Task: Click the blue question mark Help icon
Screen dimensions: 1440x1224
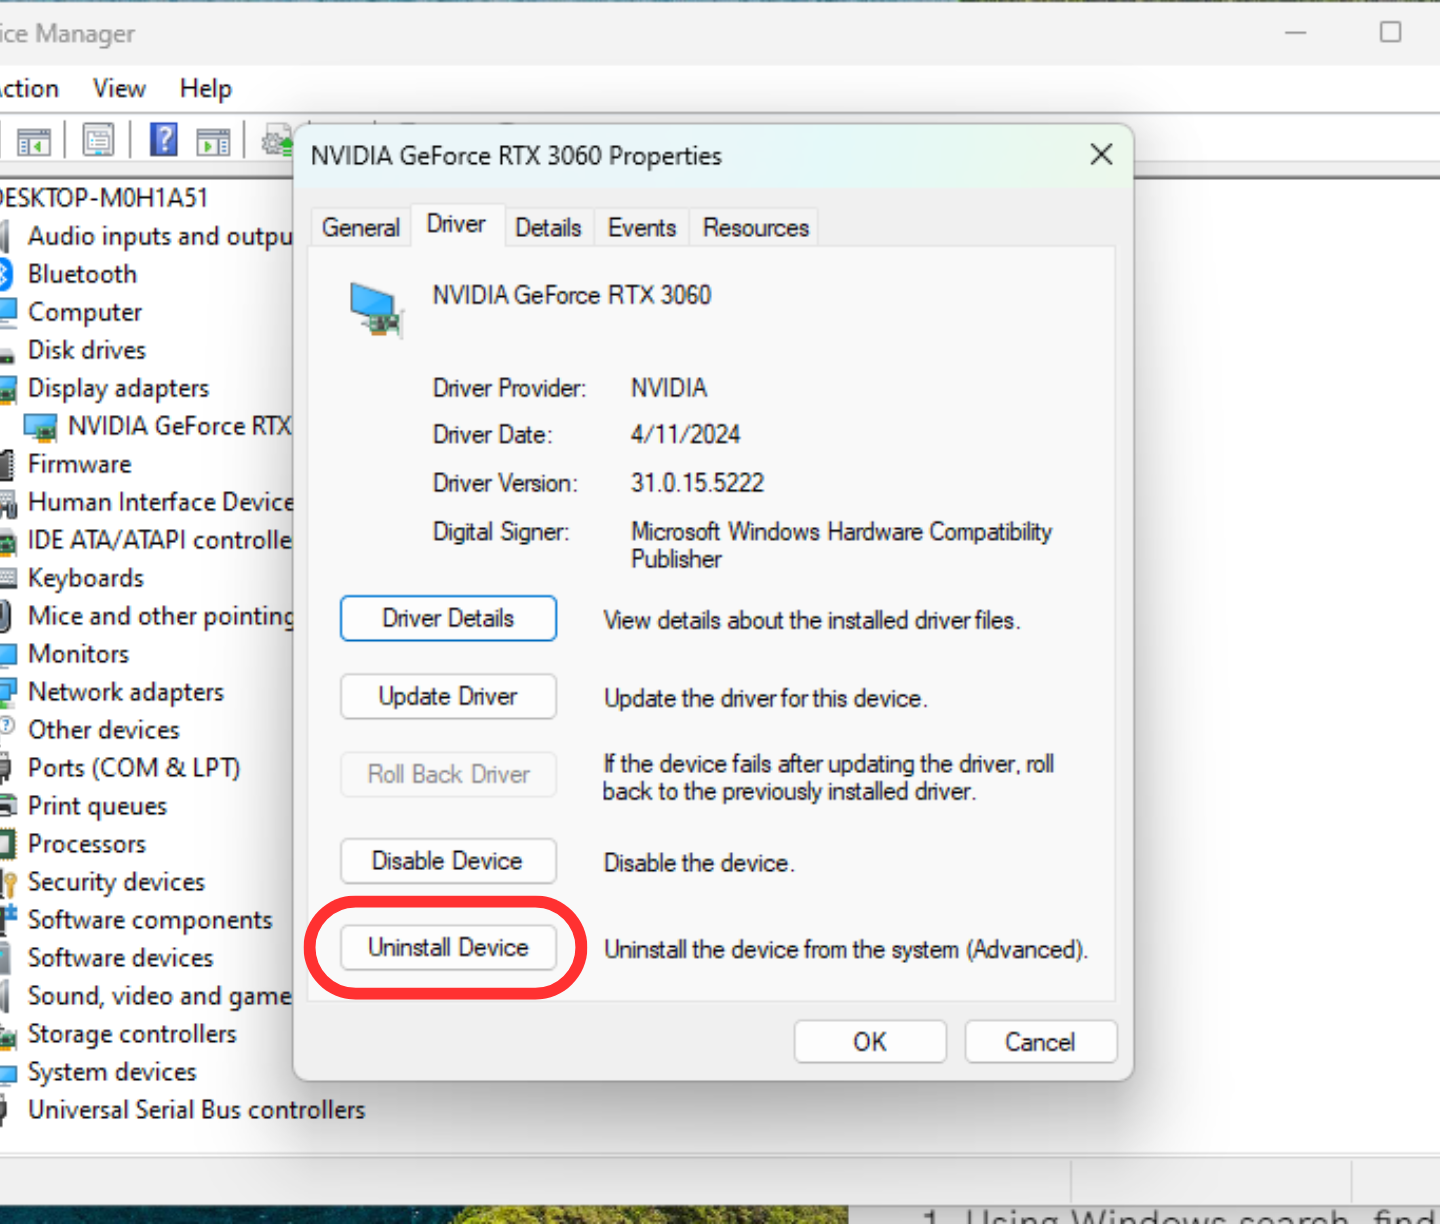Action: click(164, 140)
